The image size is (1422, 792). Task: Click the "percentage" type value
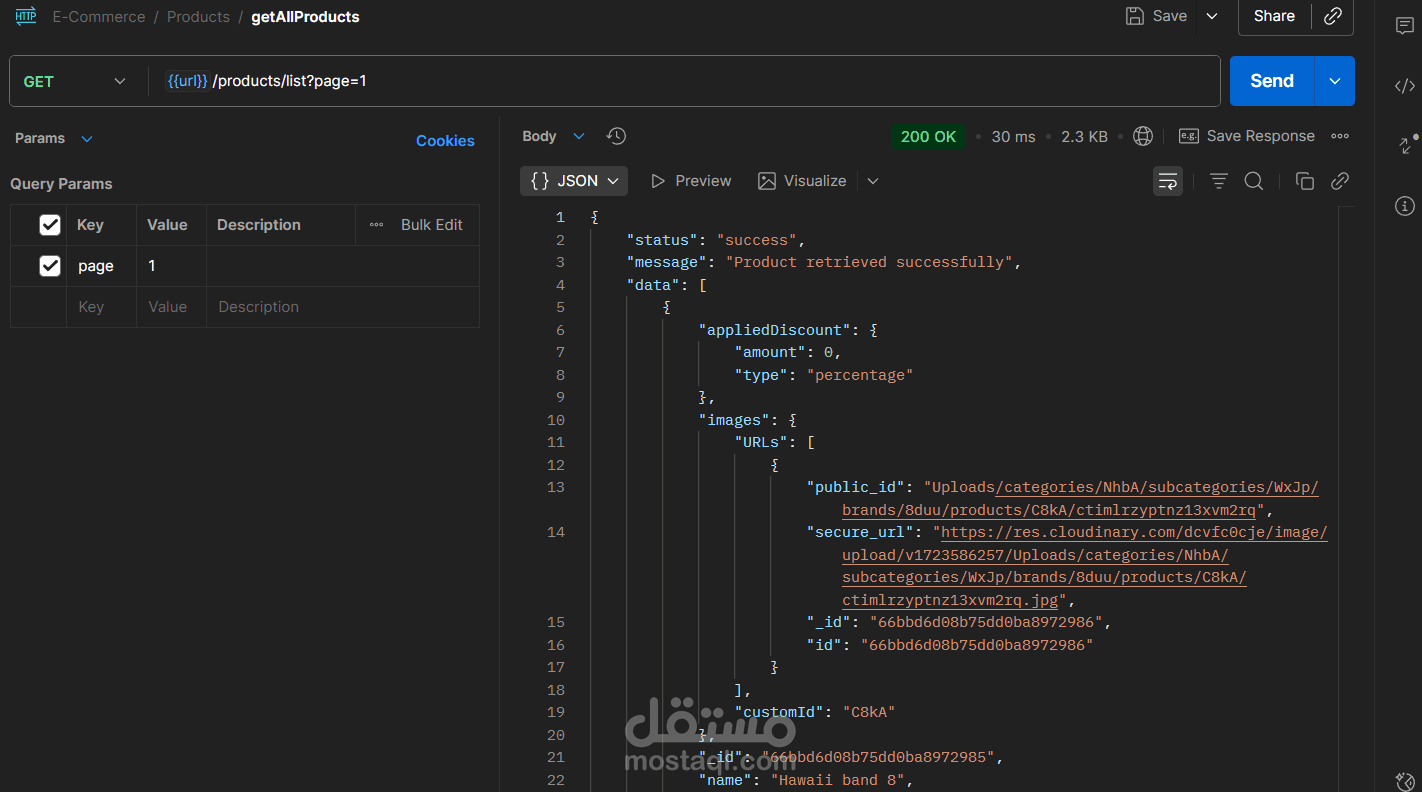tap(860, 375)
